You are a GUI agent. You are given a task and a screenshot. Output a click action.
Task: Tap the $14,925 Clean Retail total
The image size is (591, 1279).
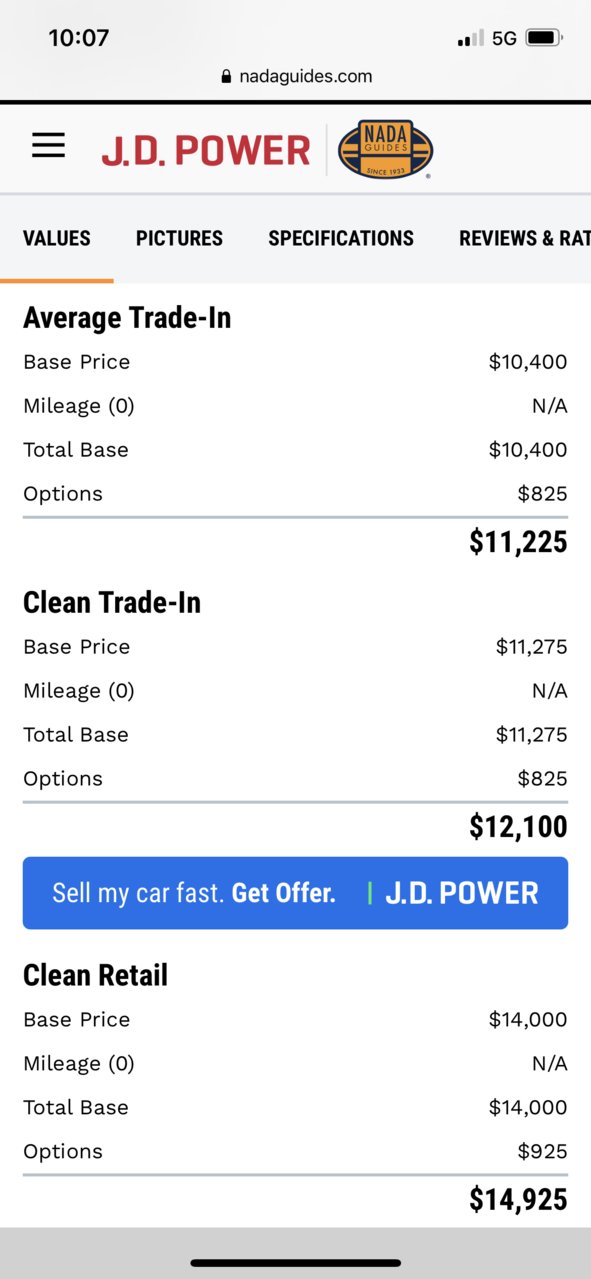tap(518, 1200)
